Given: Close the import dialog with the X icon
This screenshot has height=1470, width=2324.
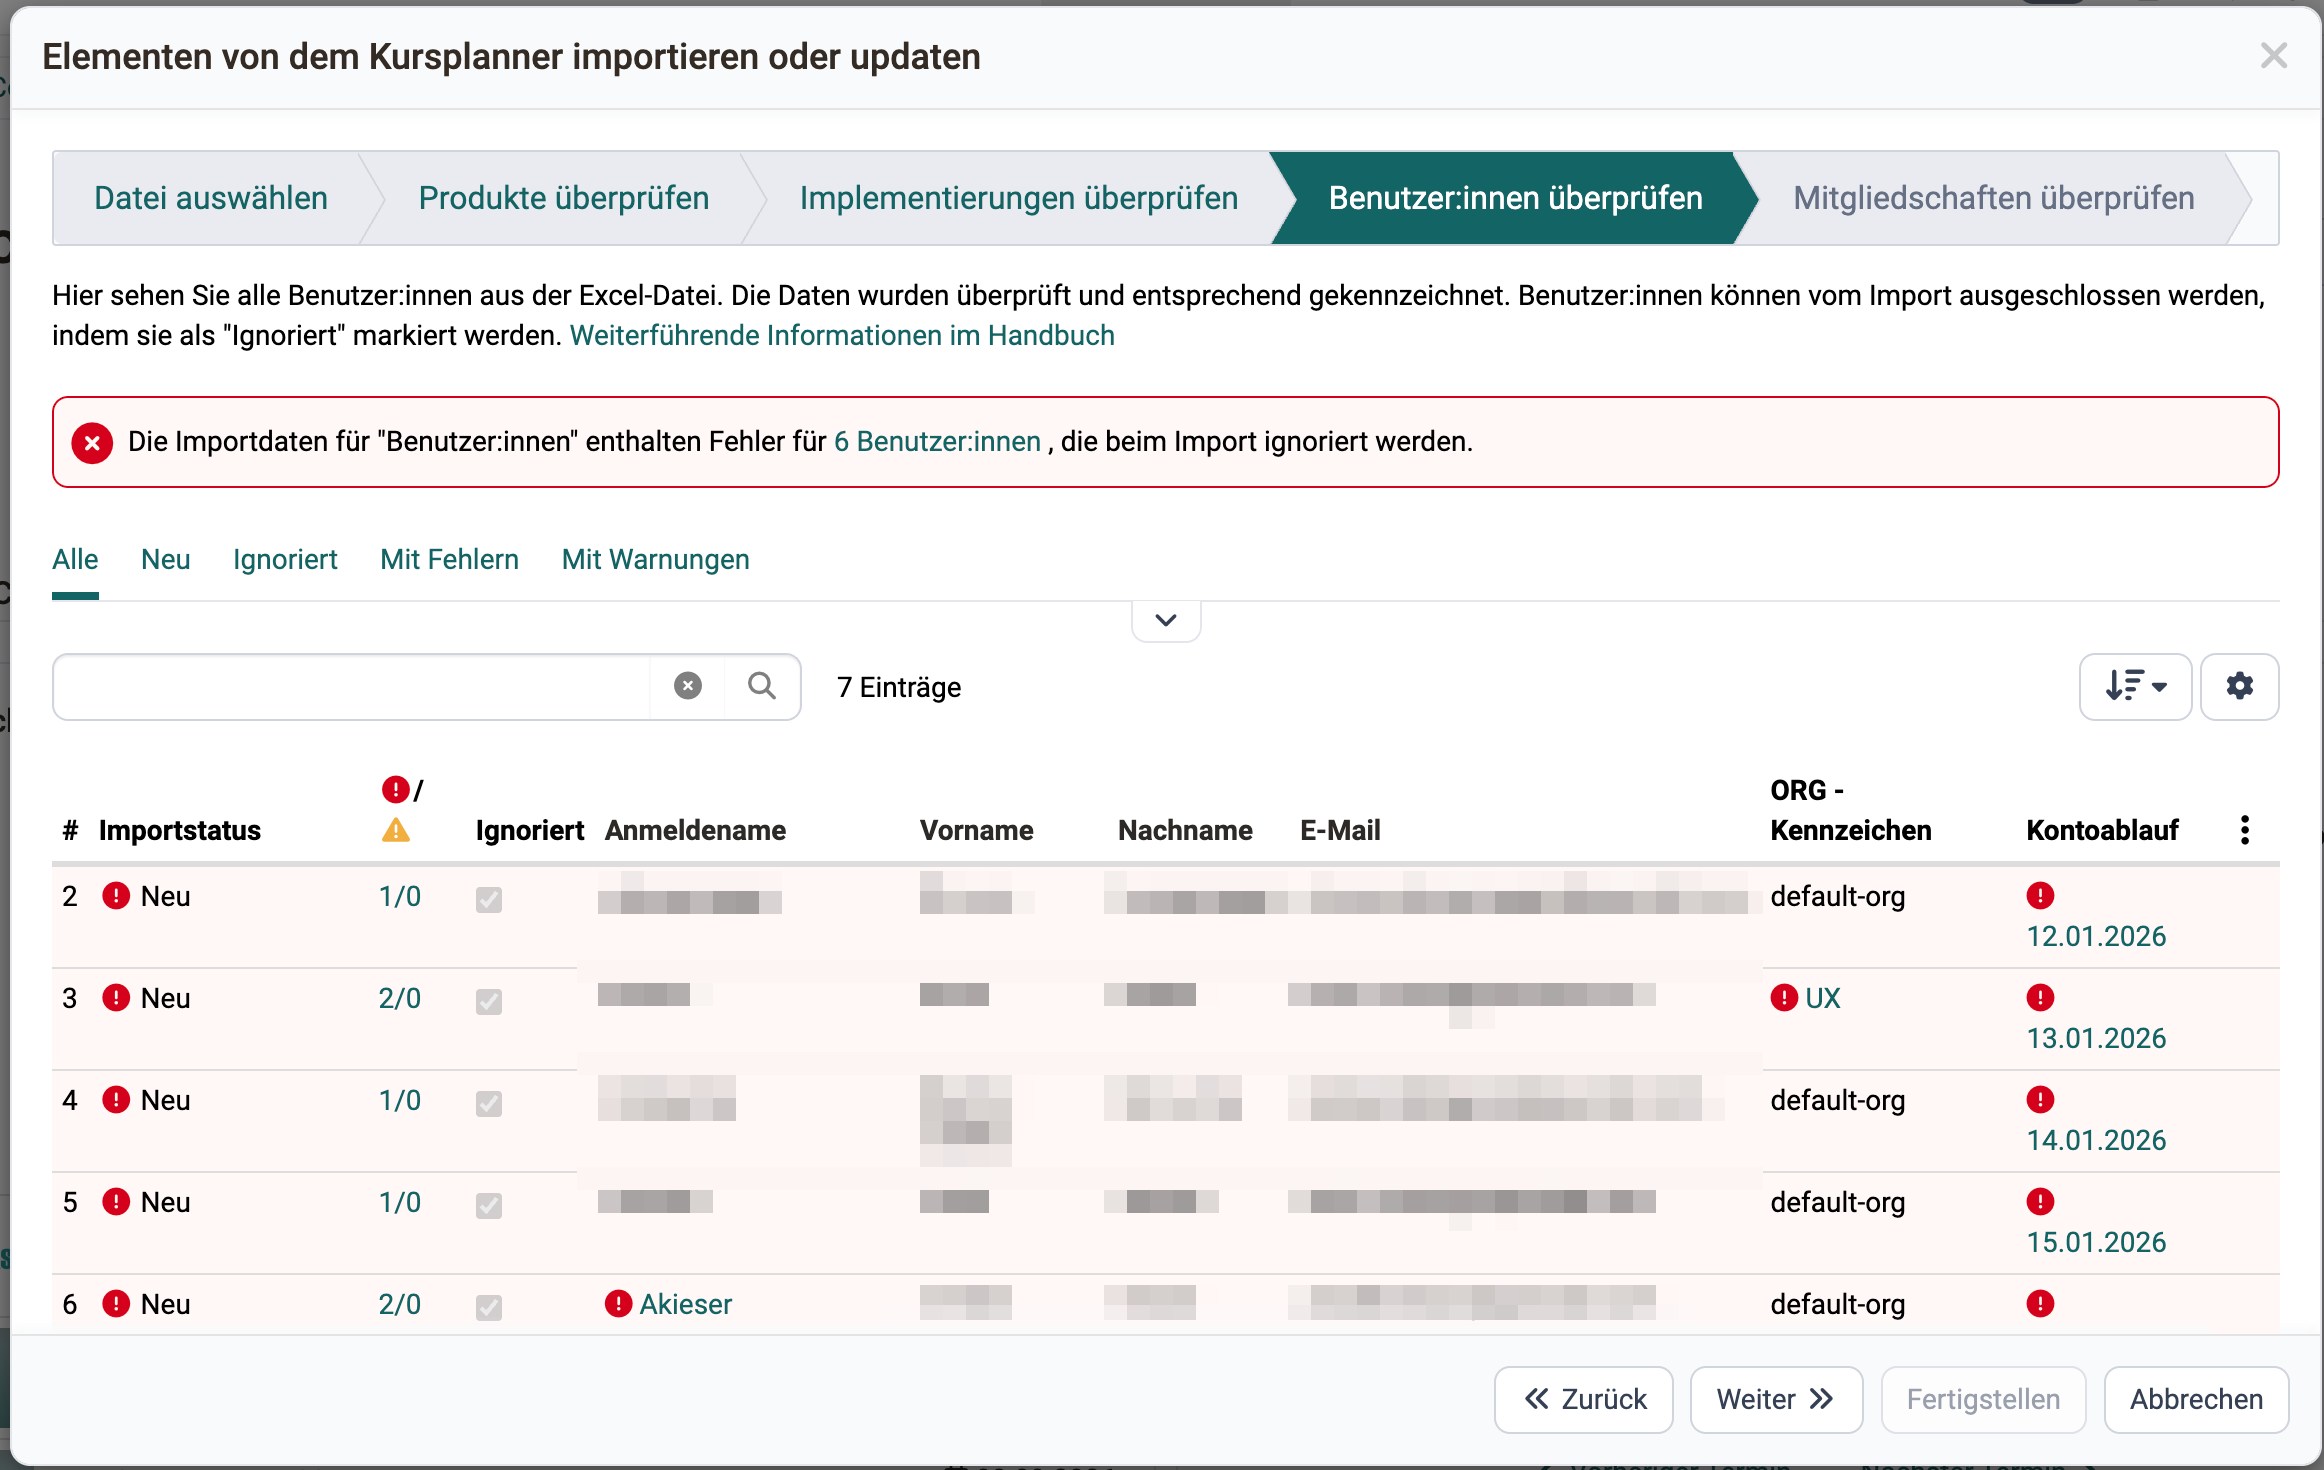Looking at the screenshot, I should [2273, 56].
